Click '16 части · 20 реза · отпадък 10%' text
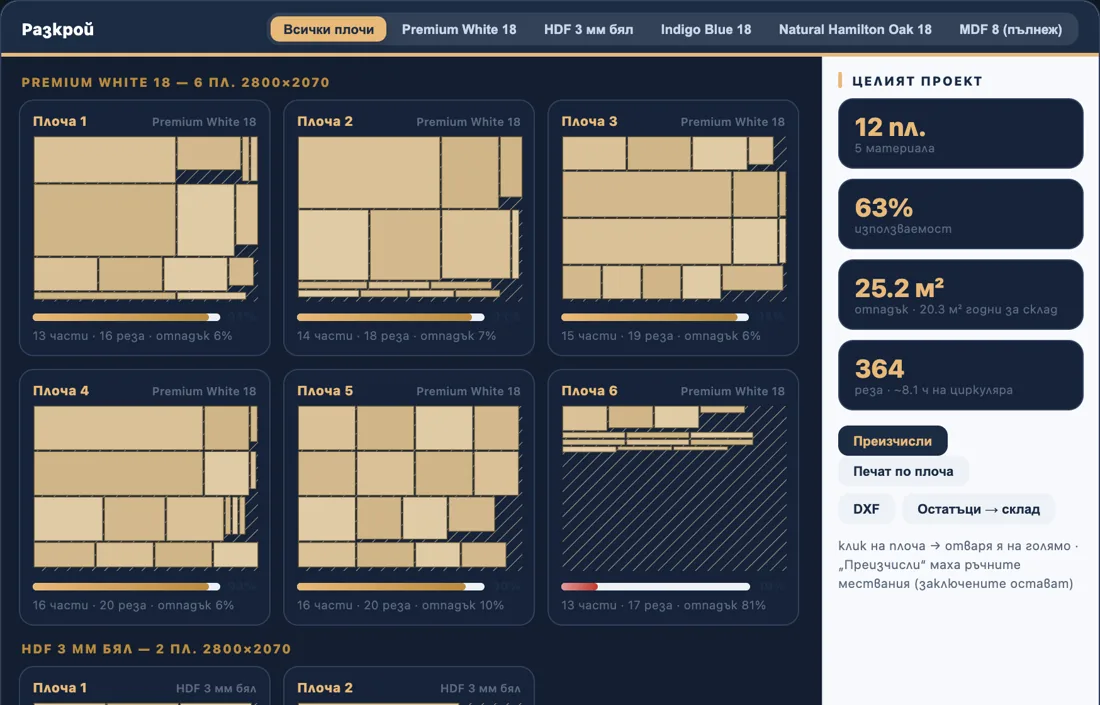Screen dimensions: 1100x705 [x=401, y=605]
